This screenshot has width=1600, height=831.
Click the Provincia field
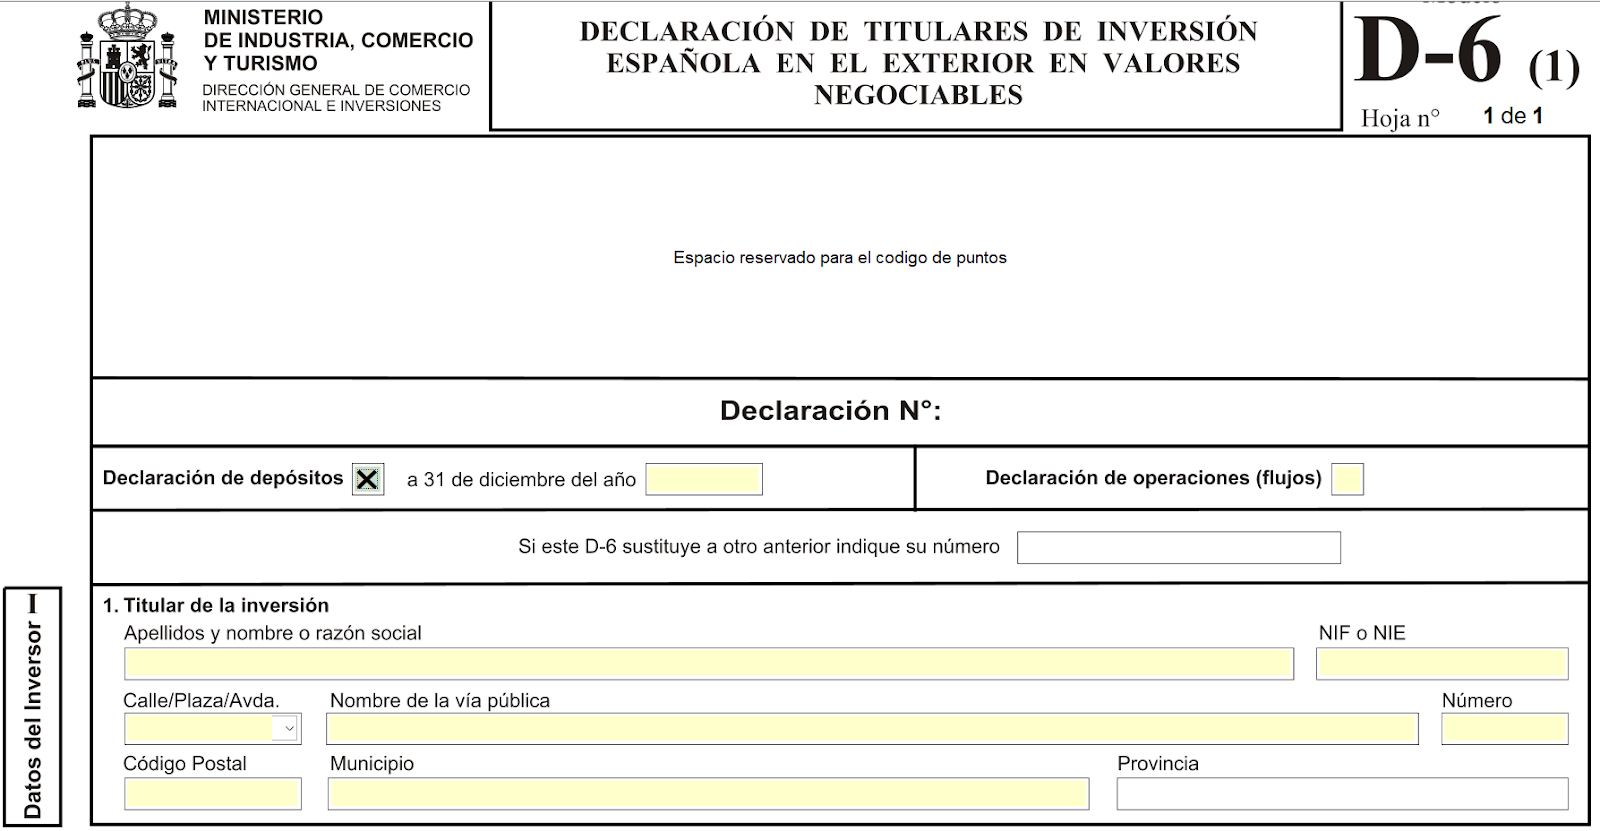point(1343,794)
